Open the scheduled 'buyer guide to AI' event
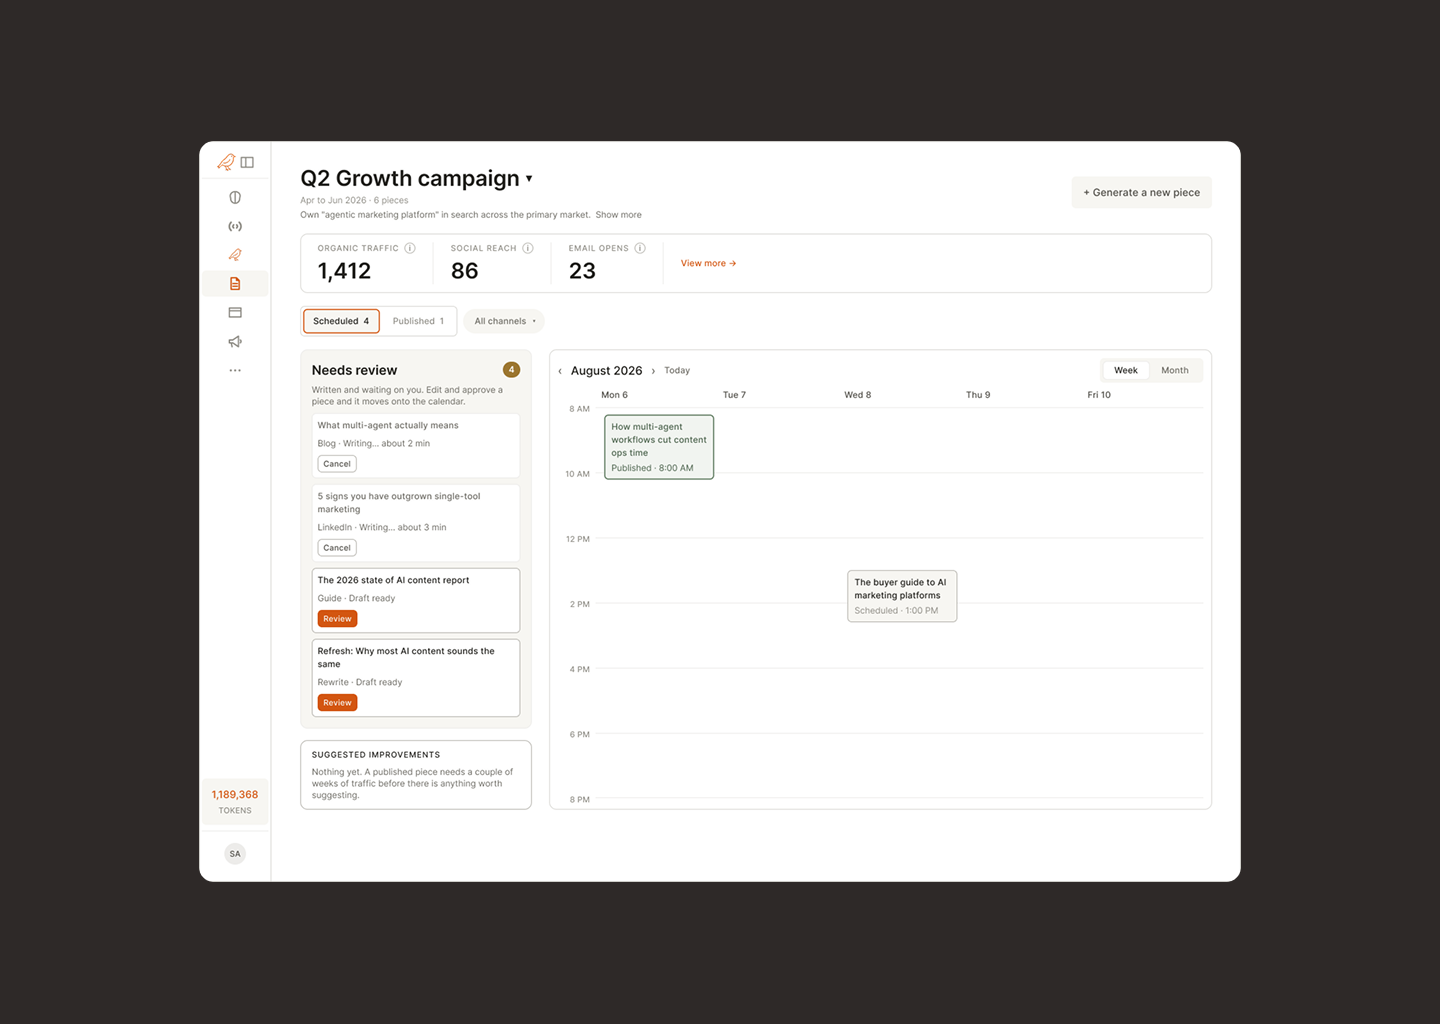 [902, 596]
